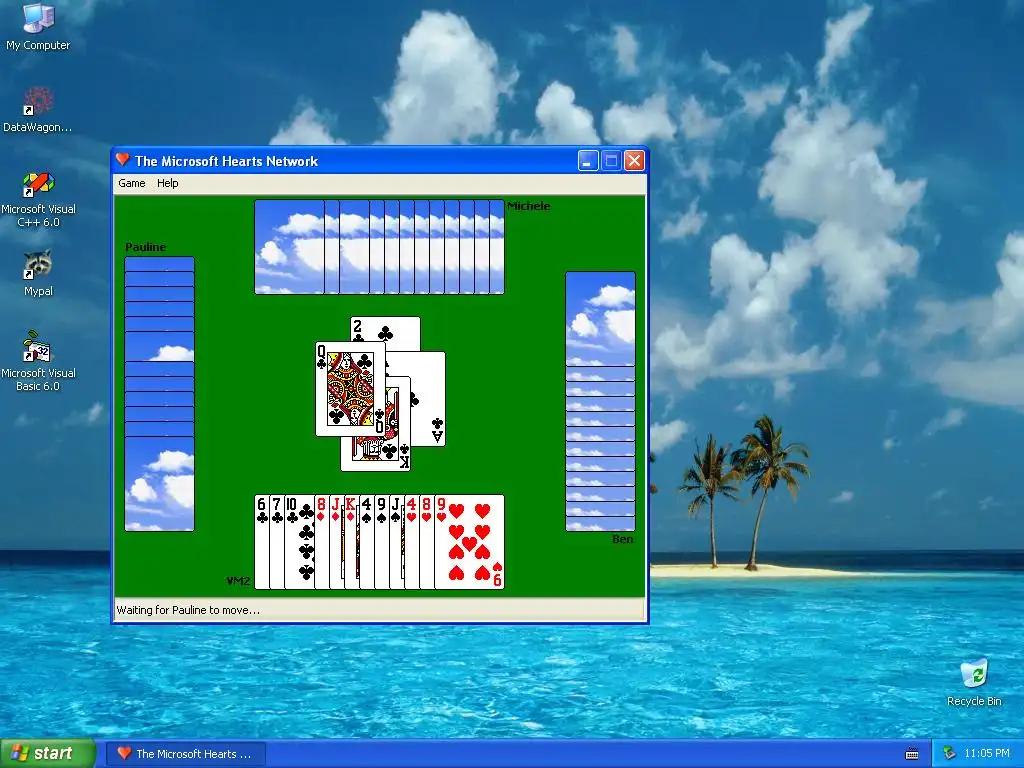Click 'The Microsoft Hearts Network' title text
Viewport: 1024px width, 768px height.
[x=226, y=161]
